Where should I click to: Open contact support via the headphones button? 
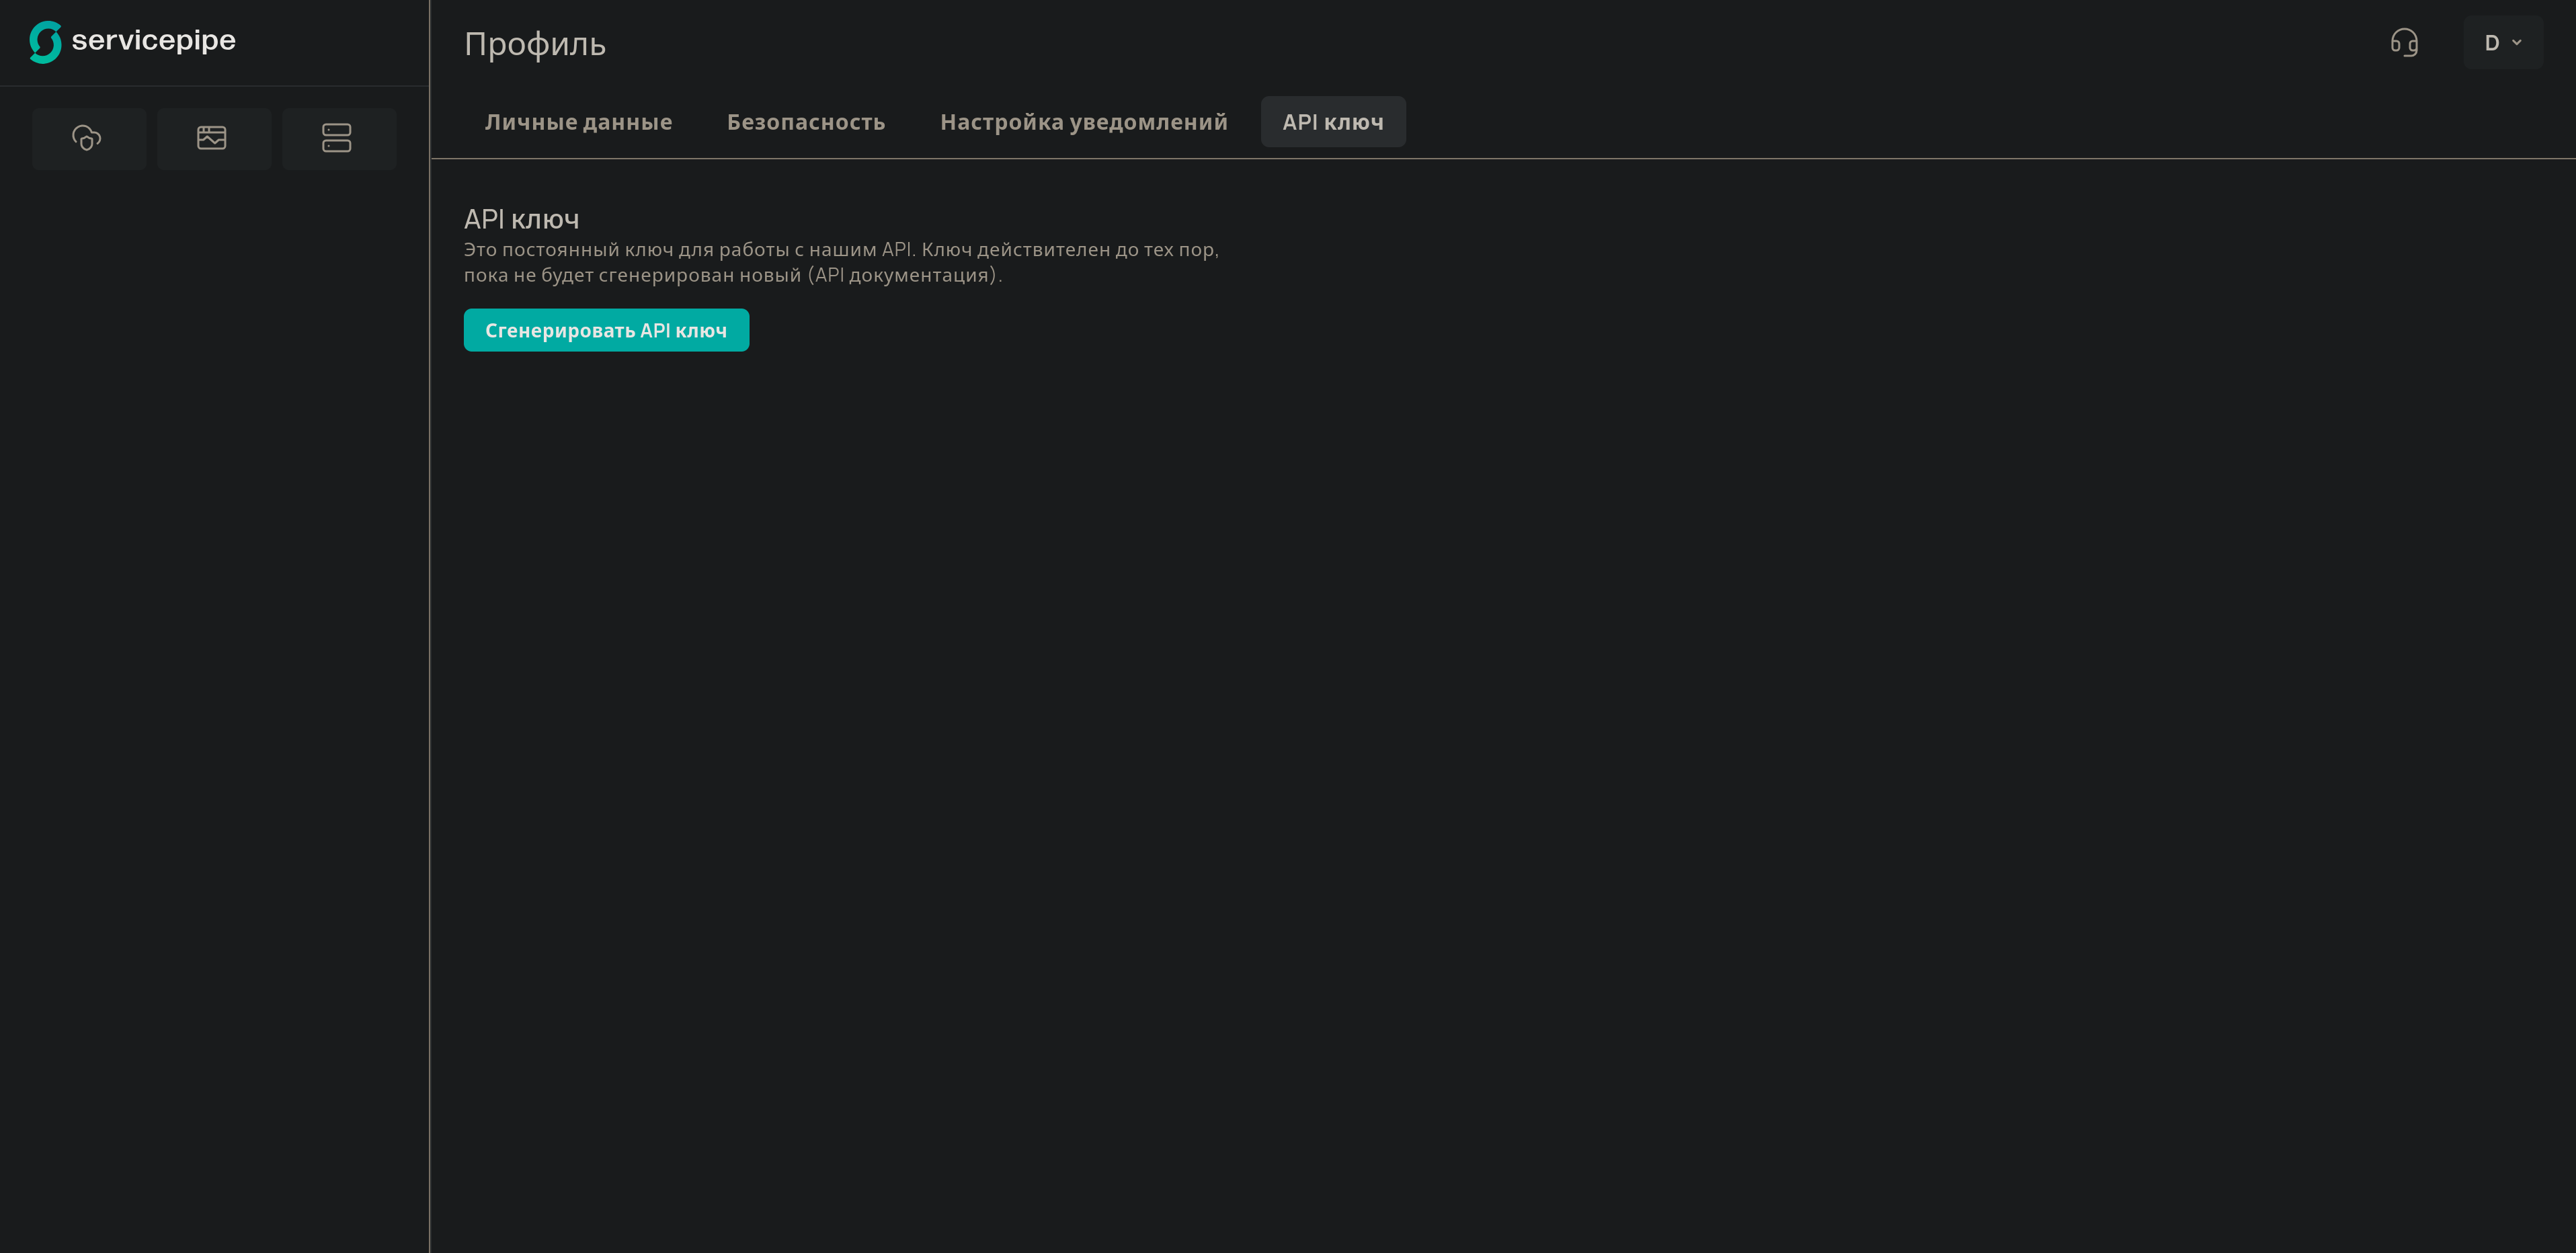pos(2404,43)
